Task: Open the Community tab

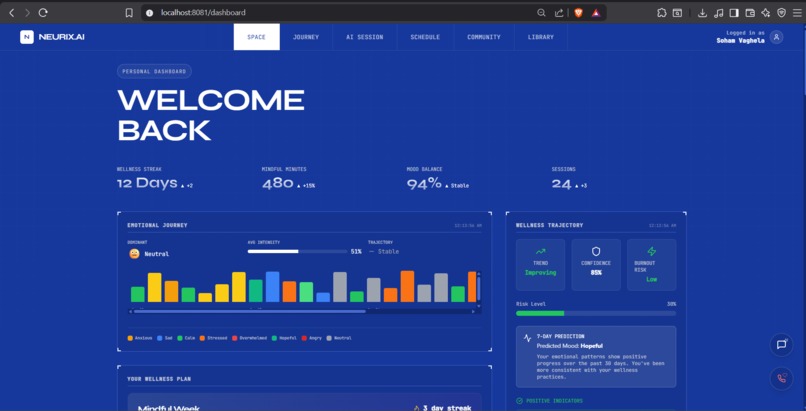Action: click(x=484, y=37)
